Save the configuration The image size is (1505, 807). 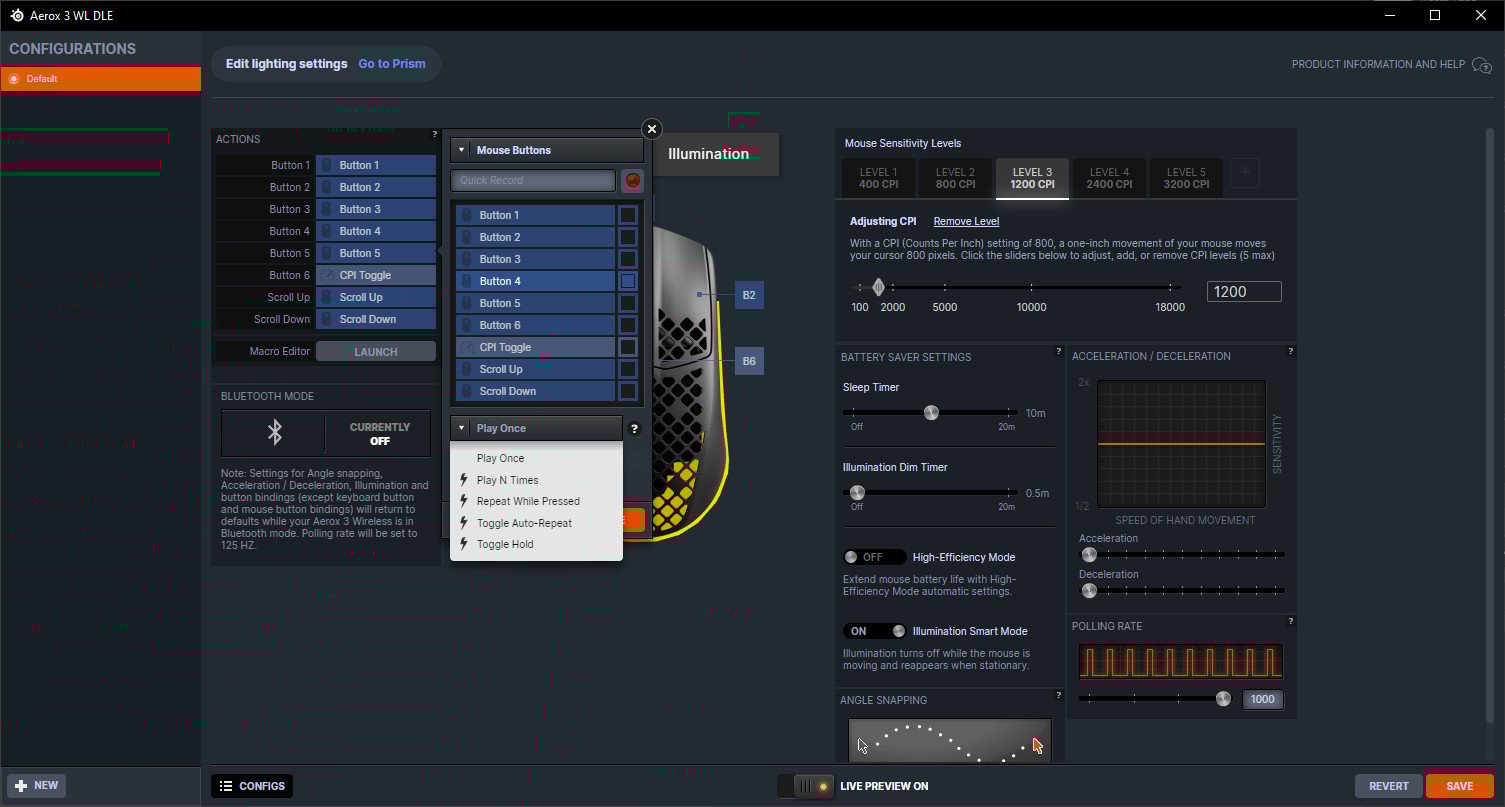click(x=1459, y=786)
